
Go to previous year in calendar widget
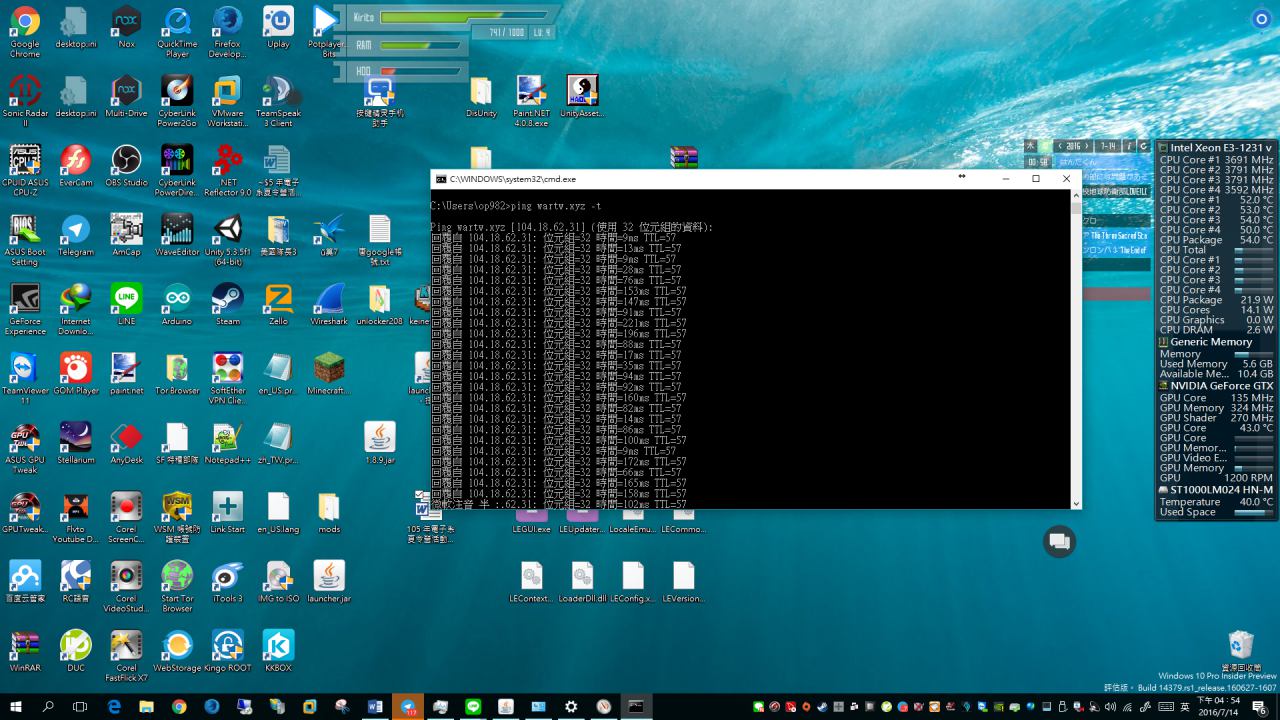coord(1060,147)
